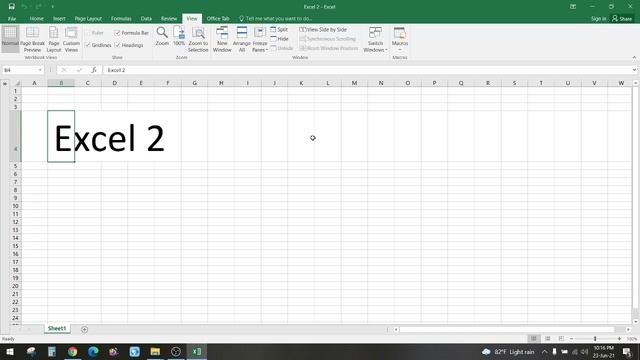Zoom out with status bar minus
The width and height of the screenshot is (640, 360).
(571, 339)
